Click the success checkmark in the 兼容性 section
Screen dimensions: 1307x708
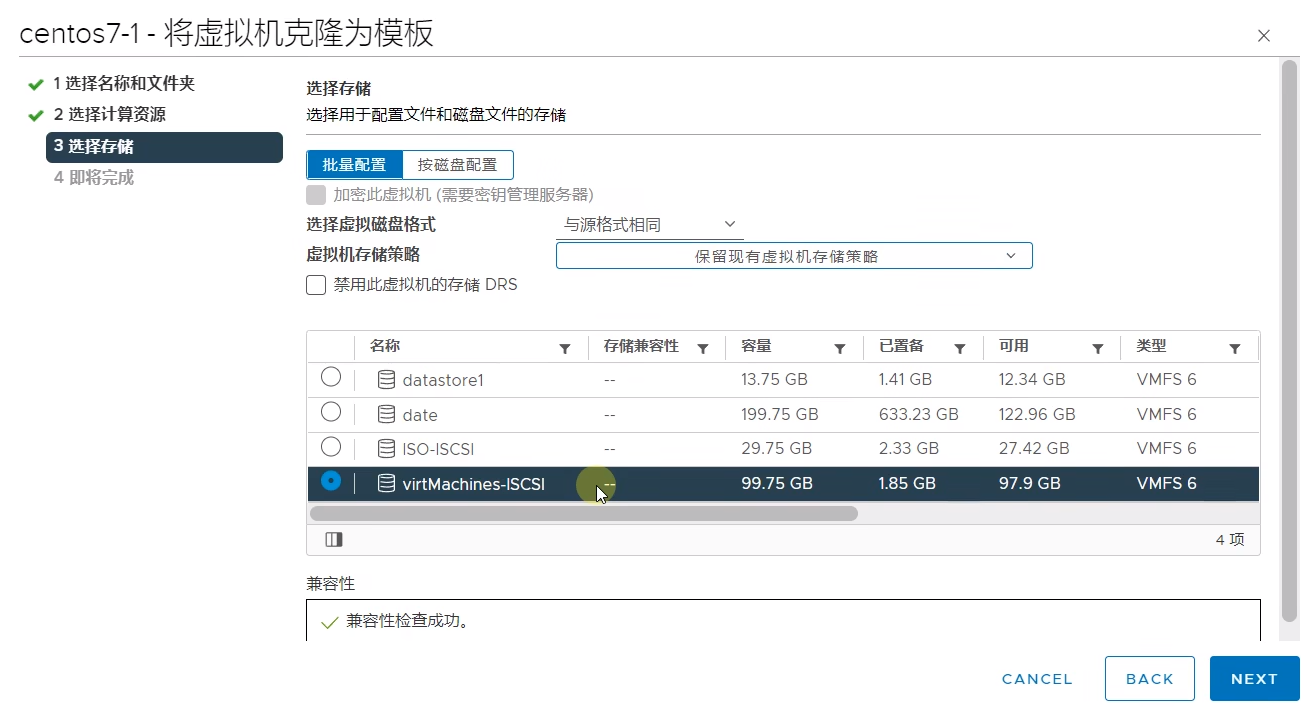coord(329,621)
